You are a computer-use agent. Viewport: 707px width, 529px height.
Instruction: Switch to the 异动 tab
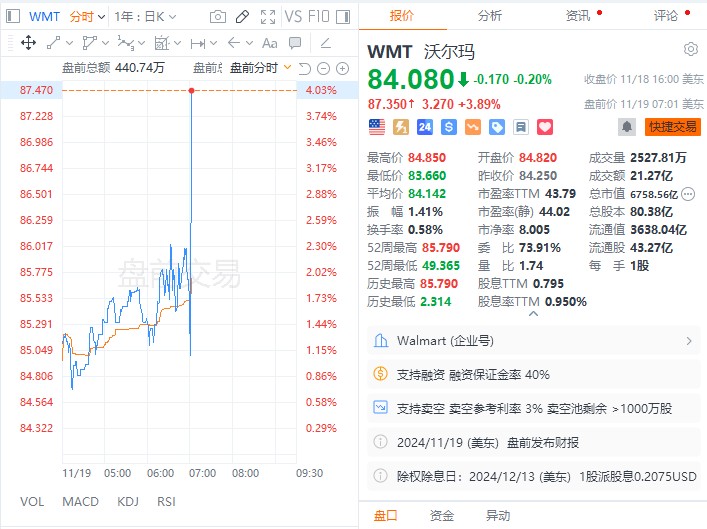tap(498, 515)
